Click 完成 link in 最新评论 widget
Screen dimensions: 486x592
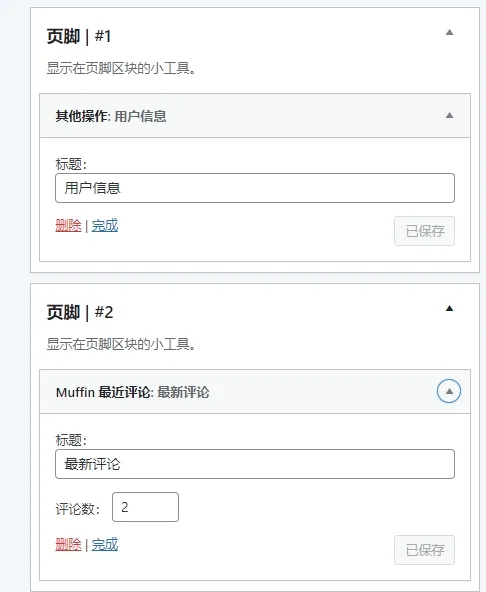105,545
